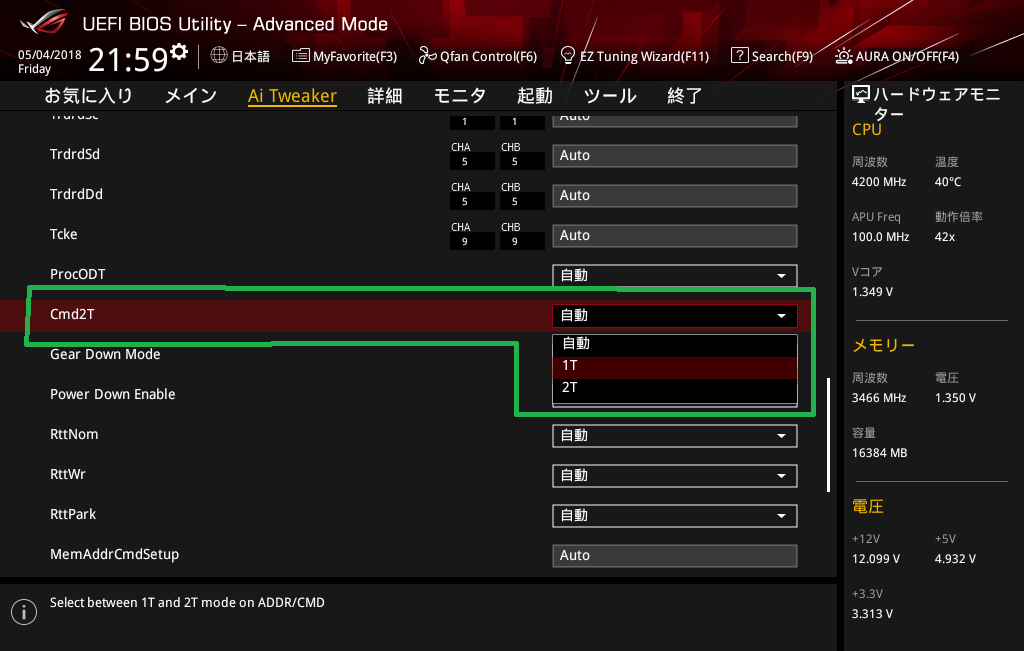Select the TrdrdDd setting label

[x=76, y=195]
